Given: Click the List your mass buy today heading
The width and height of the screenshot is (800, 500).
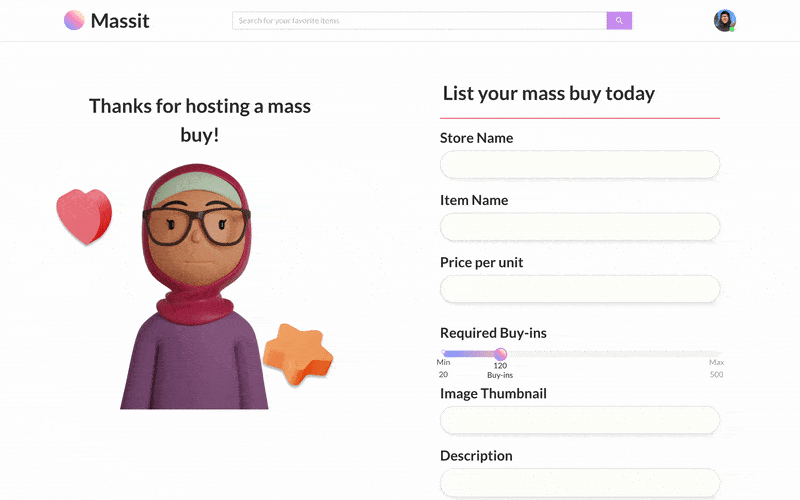Looking at the screenshot, I should 548,93.
